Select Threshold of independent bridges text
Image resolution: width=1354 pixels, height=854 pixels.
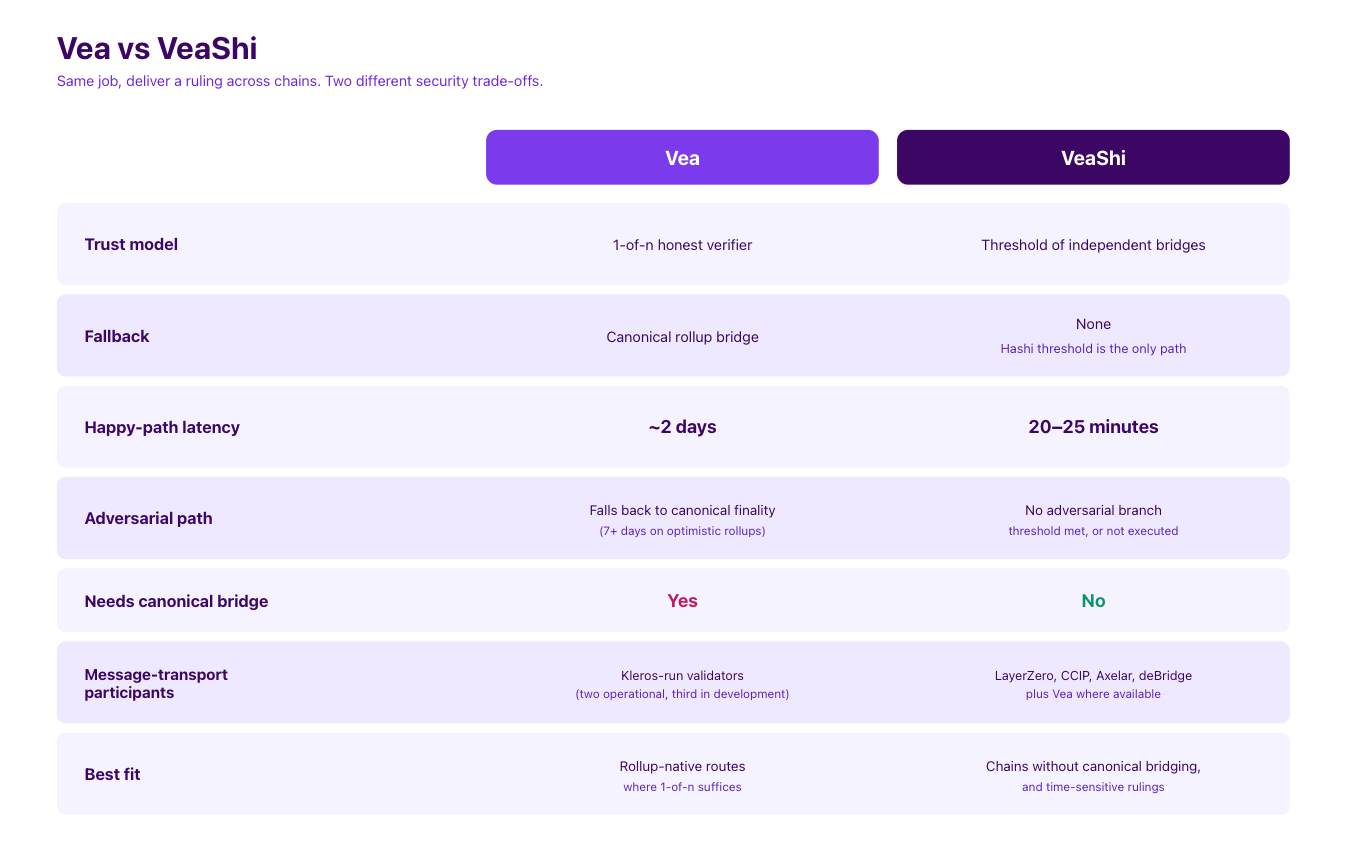tap(1093, 245)
